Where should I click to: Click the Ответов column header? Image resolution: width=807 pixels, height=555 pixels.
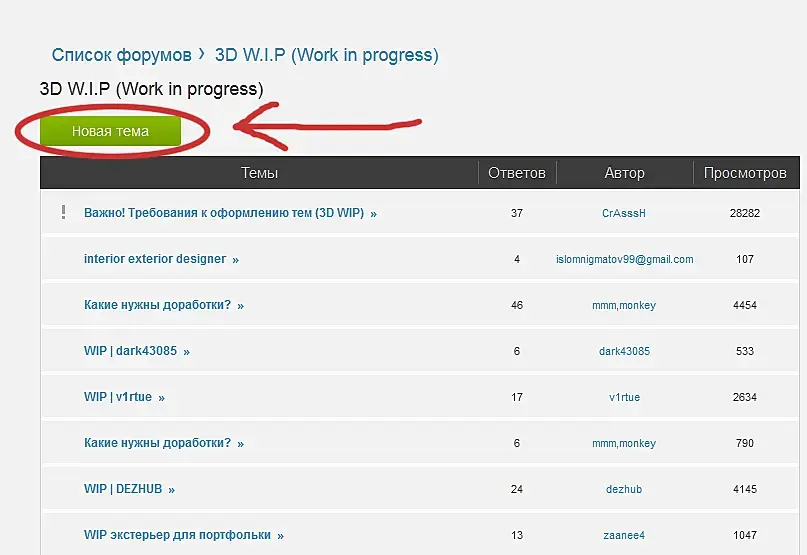(517, 172)
